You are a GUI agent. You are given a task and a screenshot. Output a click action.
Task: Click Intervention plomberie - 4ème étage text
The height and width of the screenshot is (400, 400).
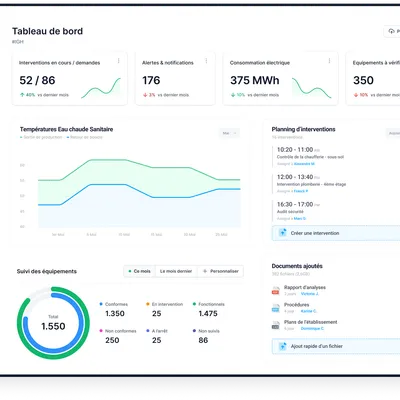pyautogui.click(x=311, y=184)
